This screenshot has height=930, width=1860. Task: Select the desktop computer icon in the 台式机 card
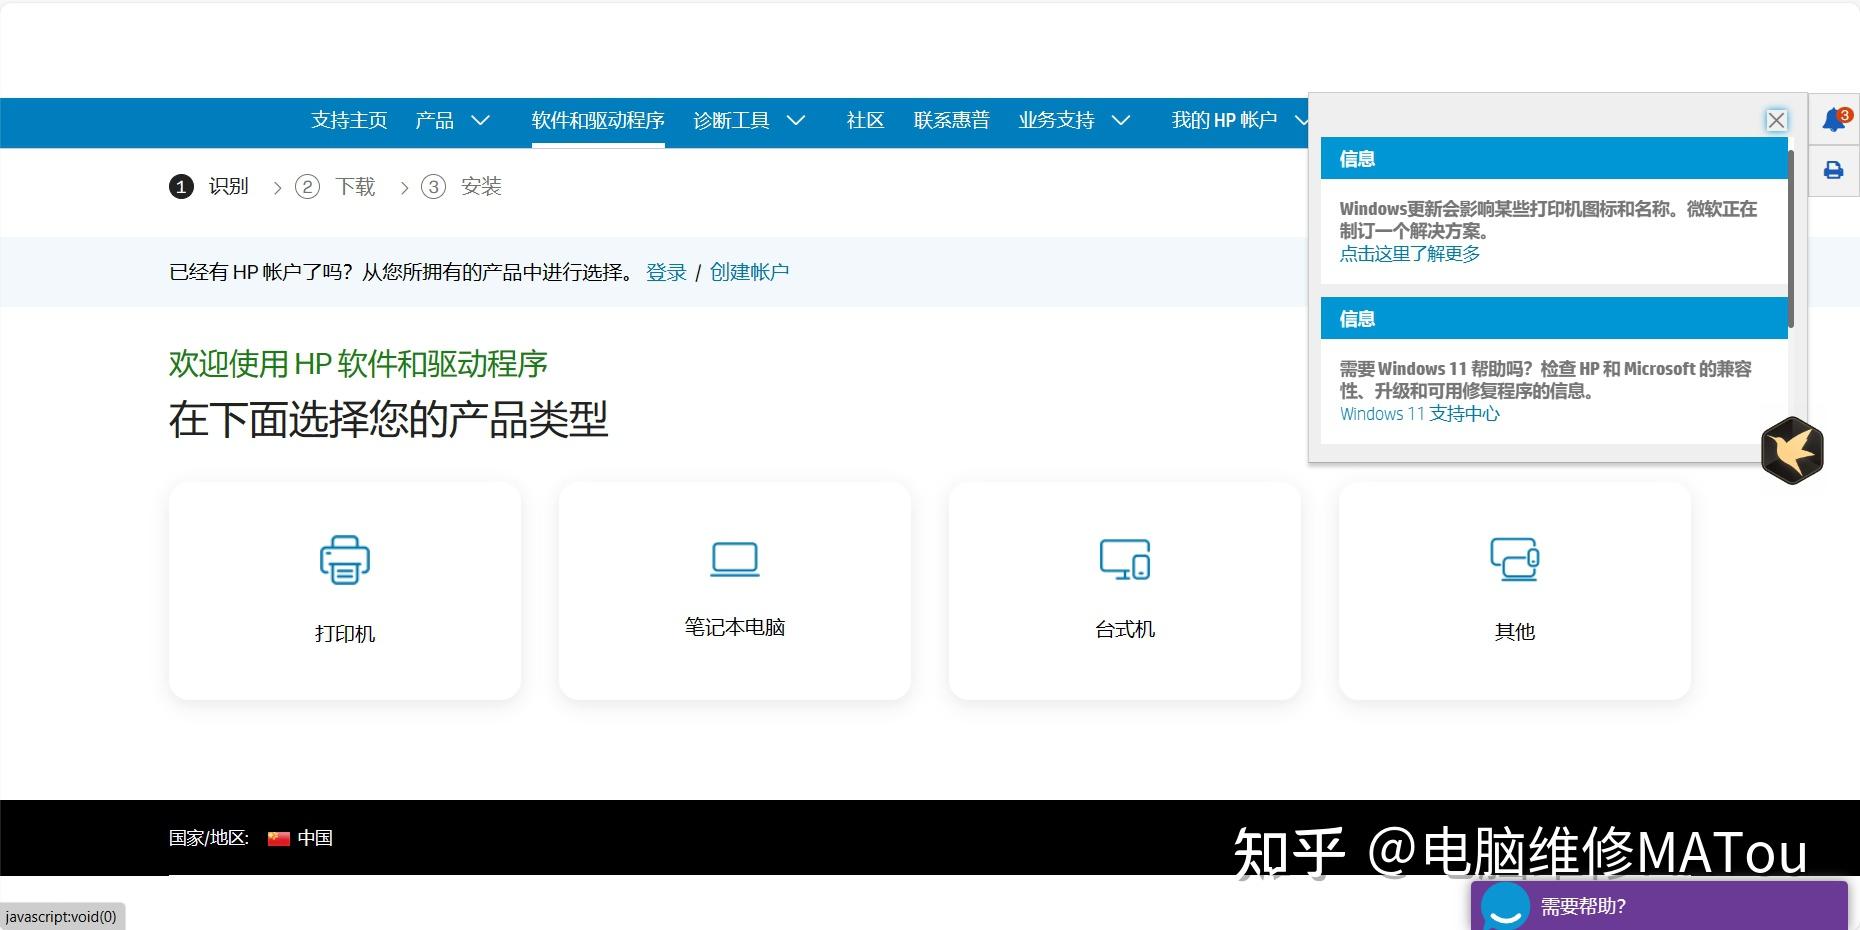[1125, 559]
